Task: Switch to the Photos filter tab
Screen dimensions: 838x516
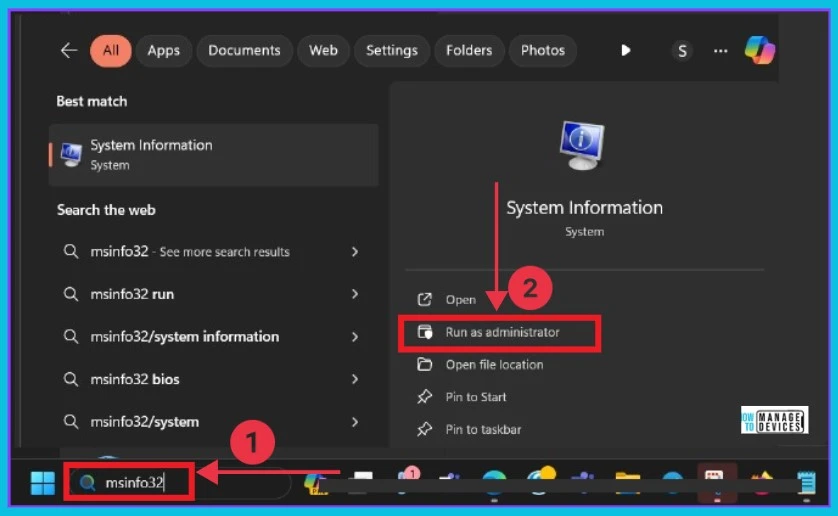Action: coord(542,51)
